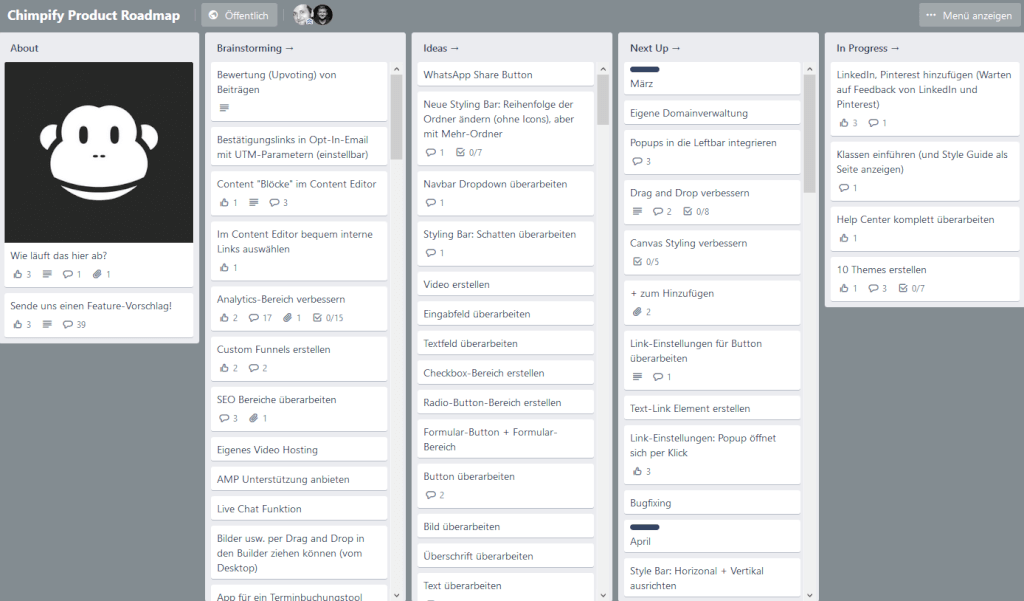1024x601 pixels.
Task: Click the 'Brainstorming →' list header
Action: [x=255, y=48]
